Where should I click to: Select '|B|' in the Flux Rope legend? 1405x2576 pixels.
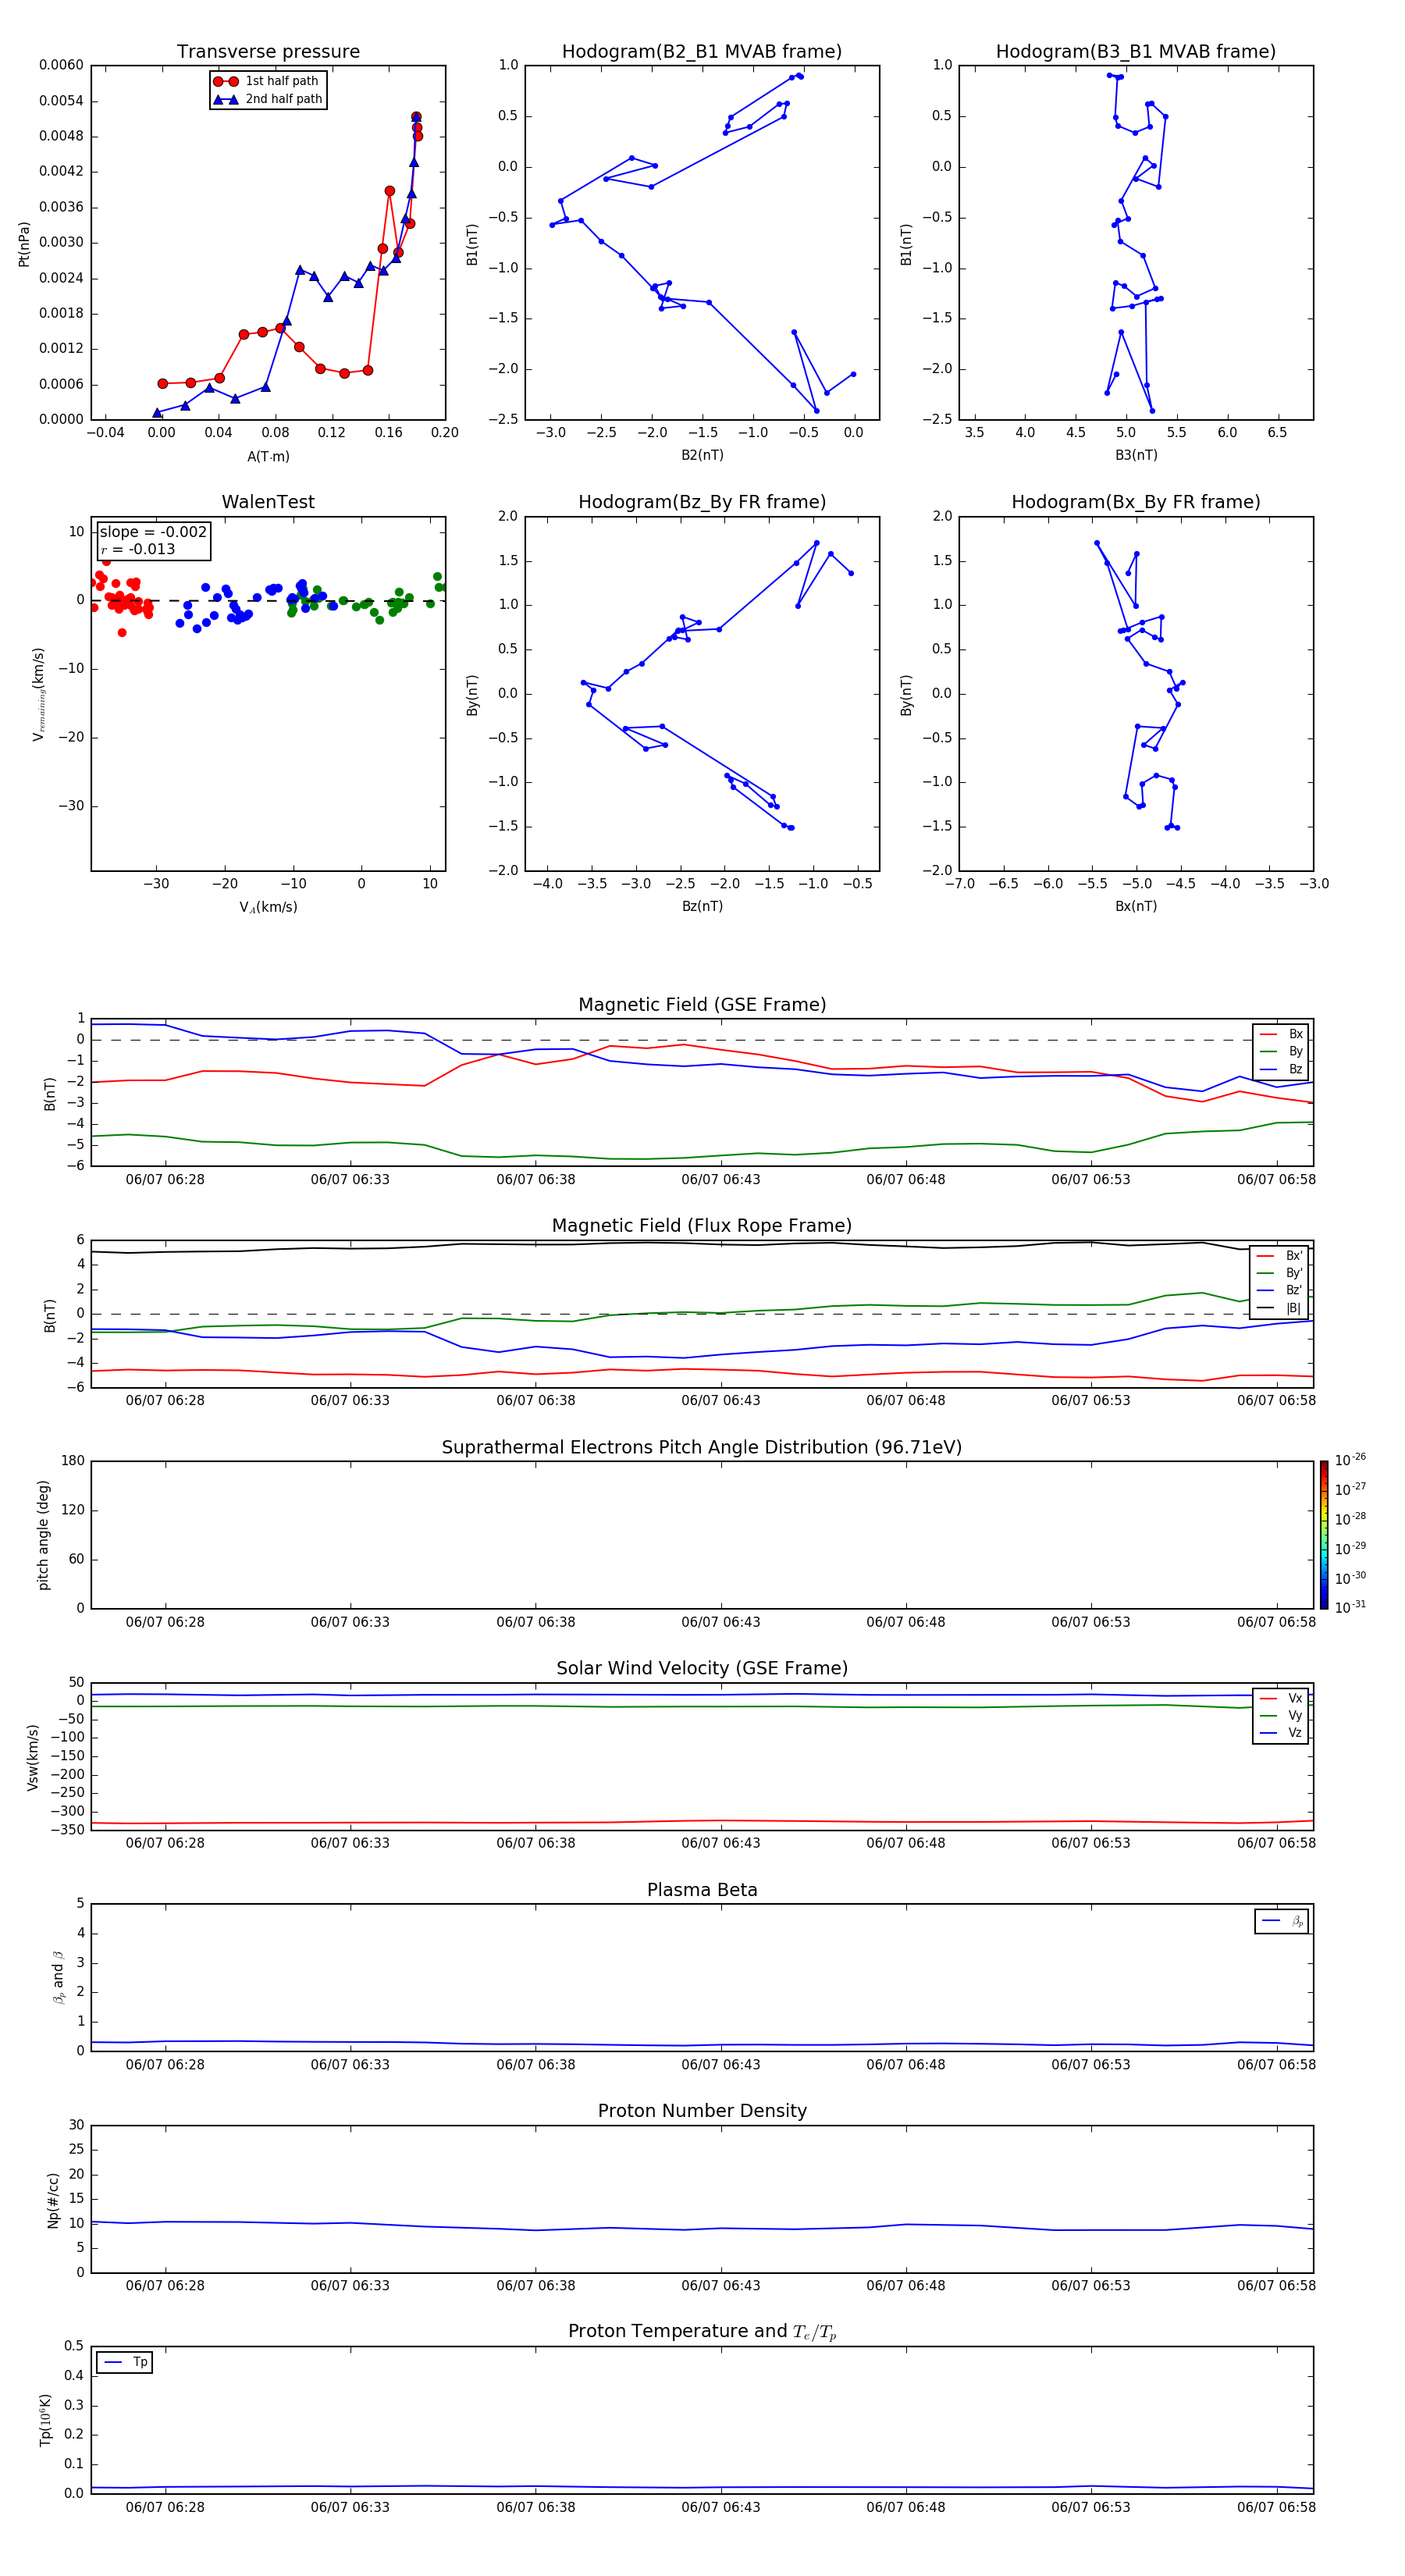[x=1280, y=1308]
